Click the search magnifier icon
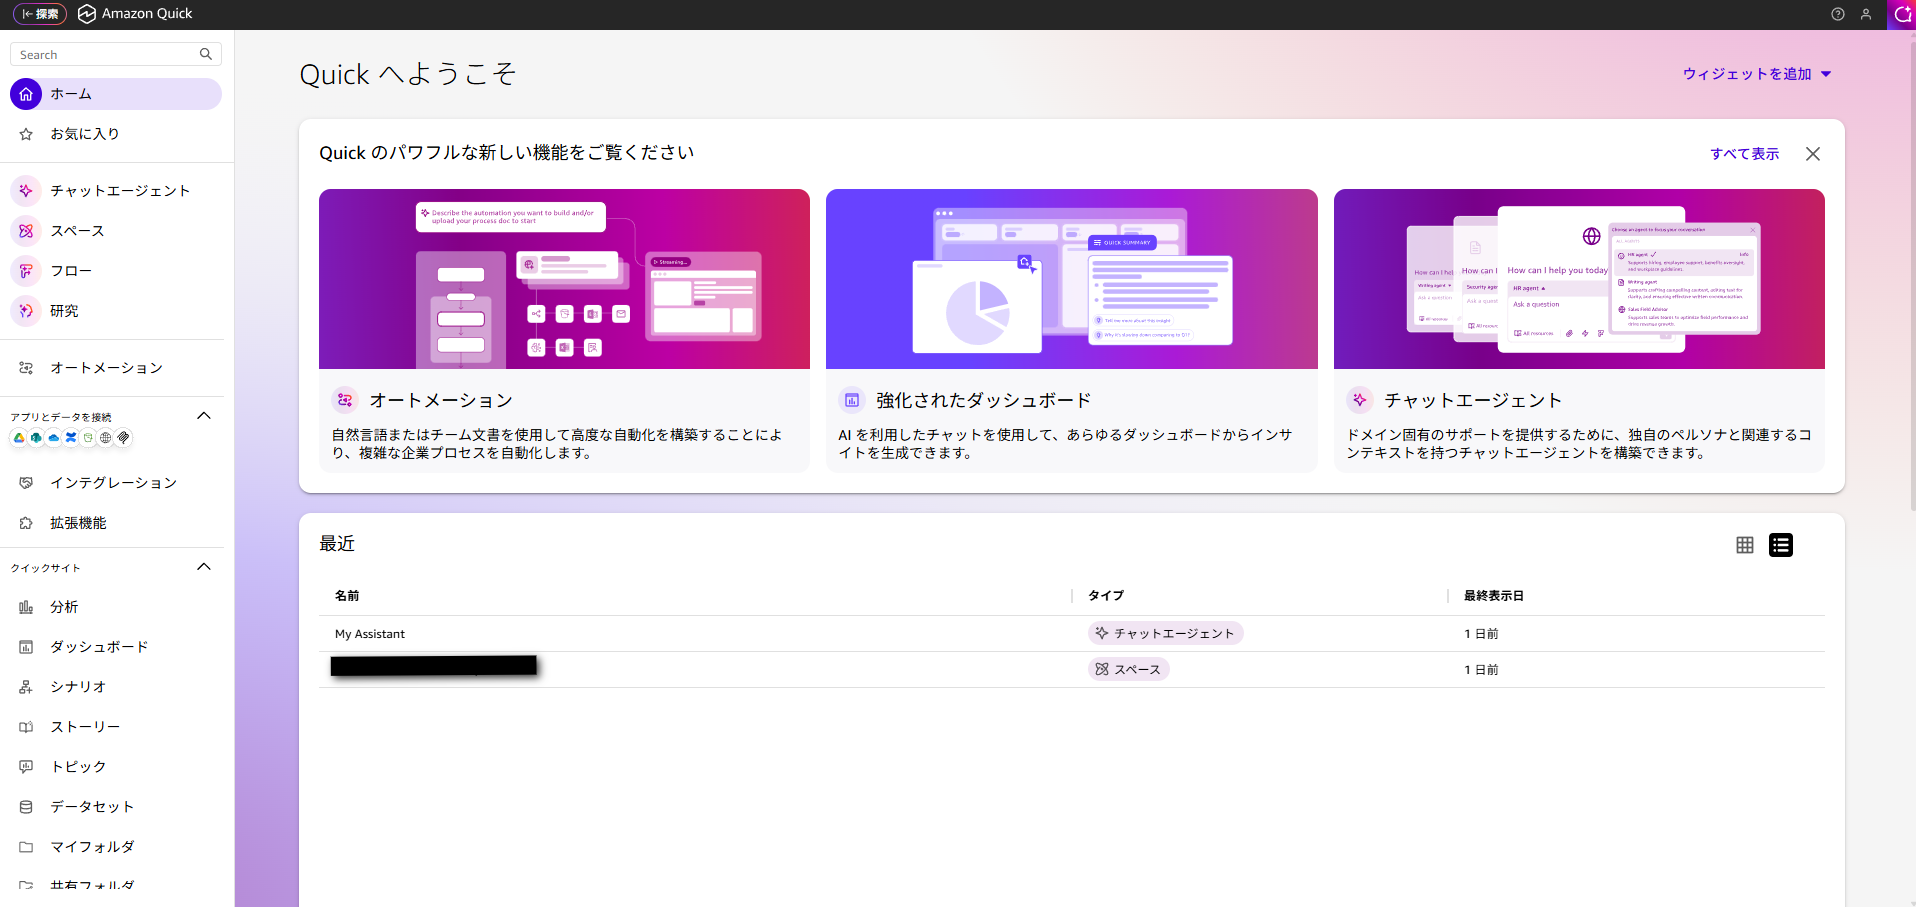This screenshot has height=907, width=1916. (206, 54)
